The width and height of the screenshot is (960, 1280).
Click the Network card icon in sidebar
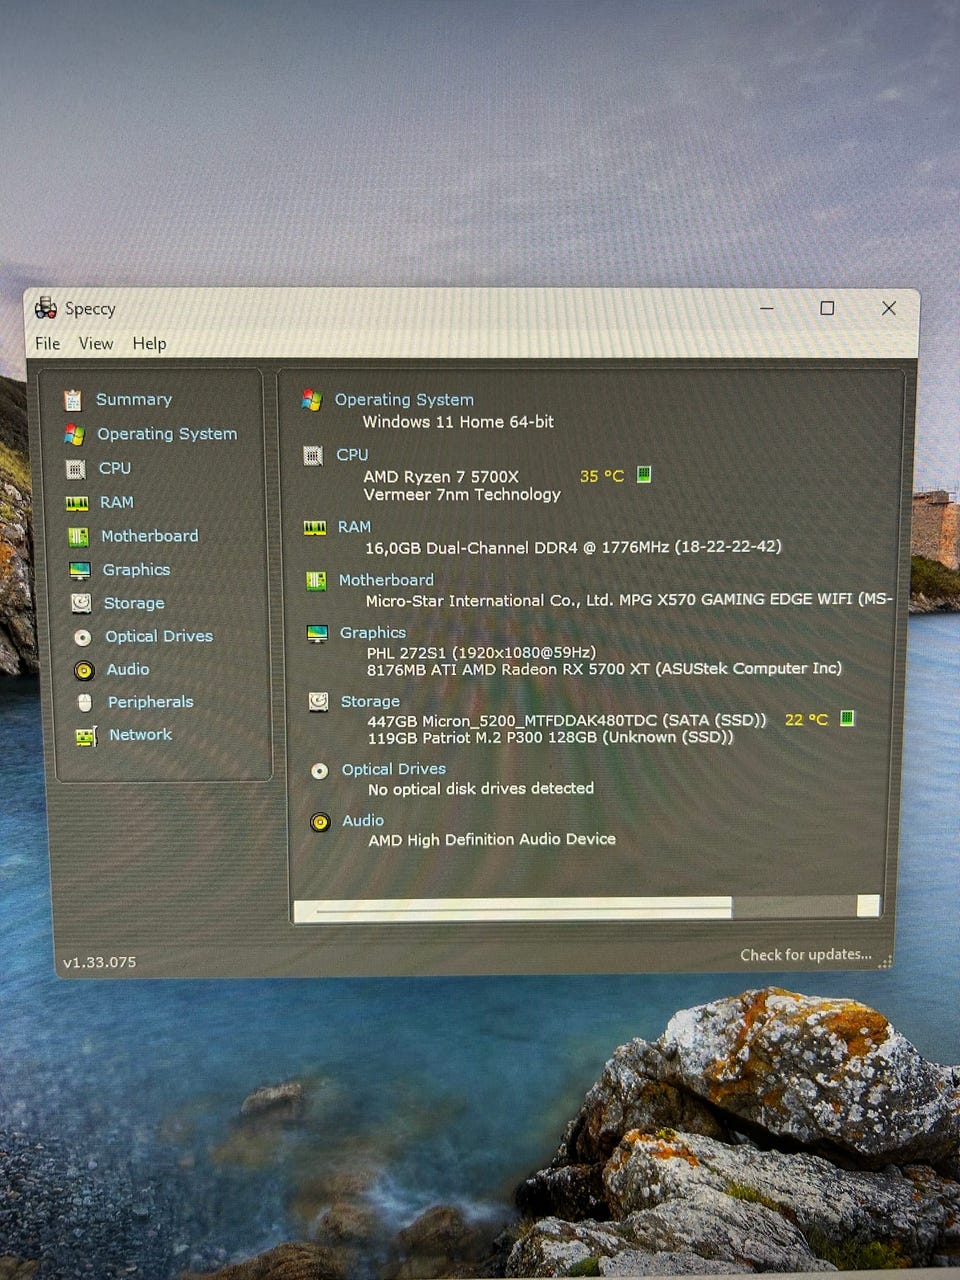(86, 737)
